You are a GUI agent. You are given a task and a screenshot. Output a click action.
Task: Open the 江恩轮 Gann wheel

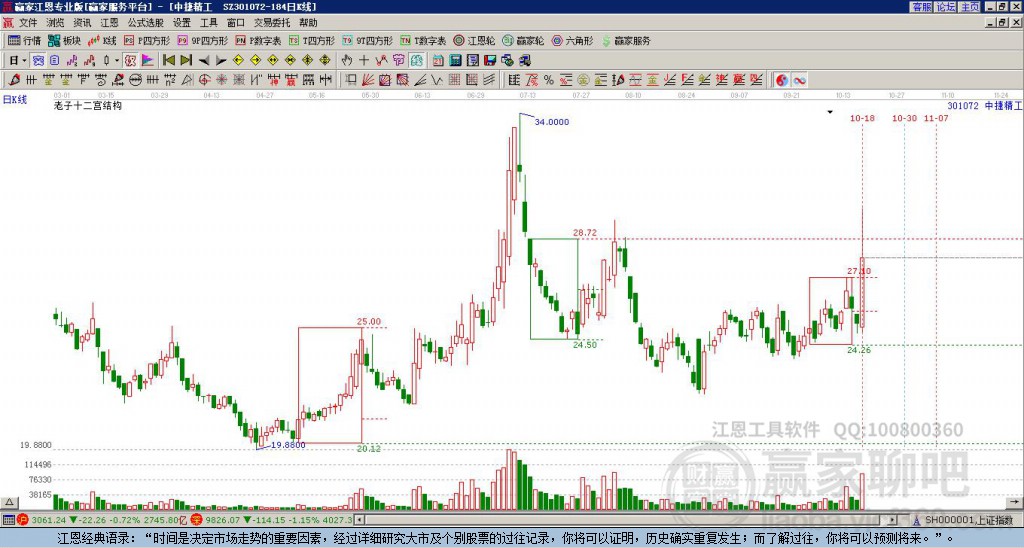coord(474,40)
